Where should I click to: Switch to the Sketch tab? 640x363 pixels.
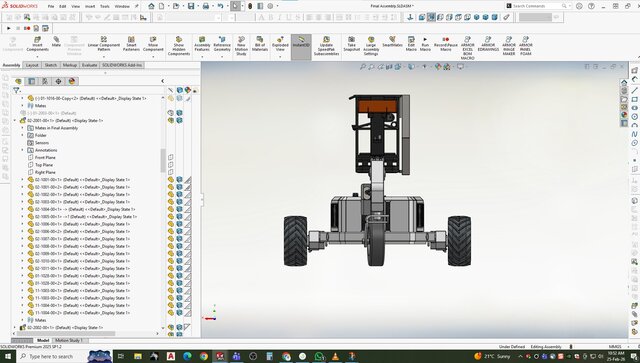pos(51,65)
